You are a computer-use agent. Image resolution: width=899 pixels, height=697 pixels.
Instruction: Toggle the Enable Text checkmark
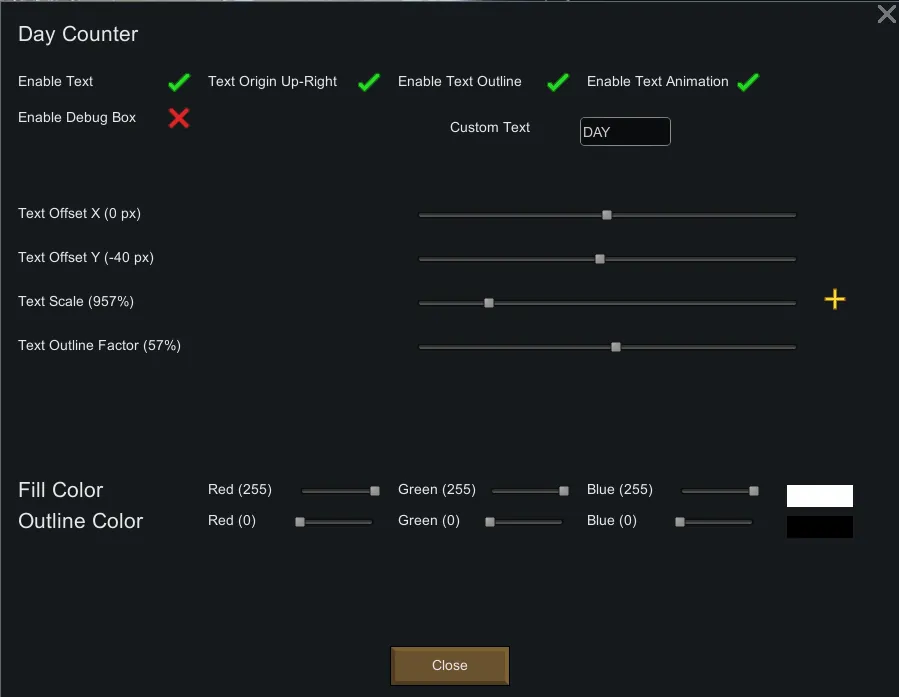[x=179, y=82]
